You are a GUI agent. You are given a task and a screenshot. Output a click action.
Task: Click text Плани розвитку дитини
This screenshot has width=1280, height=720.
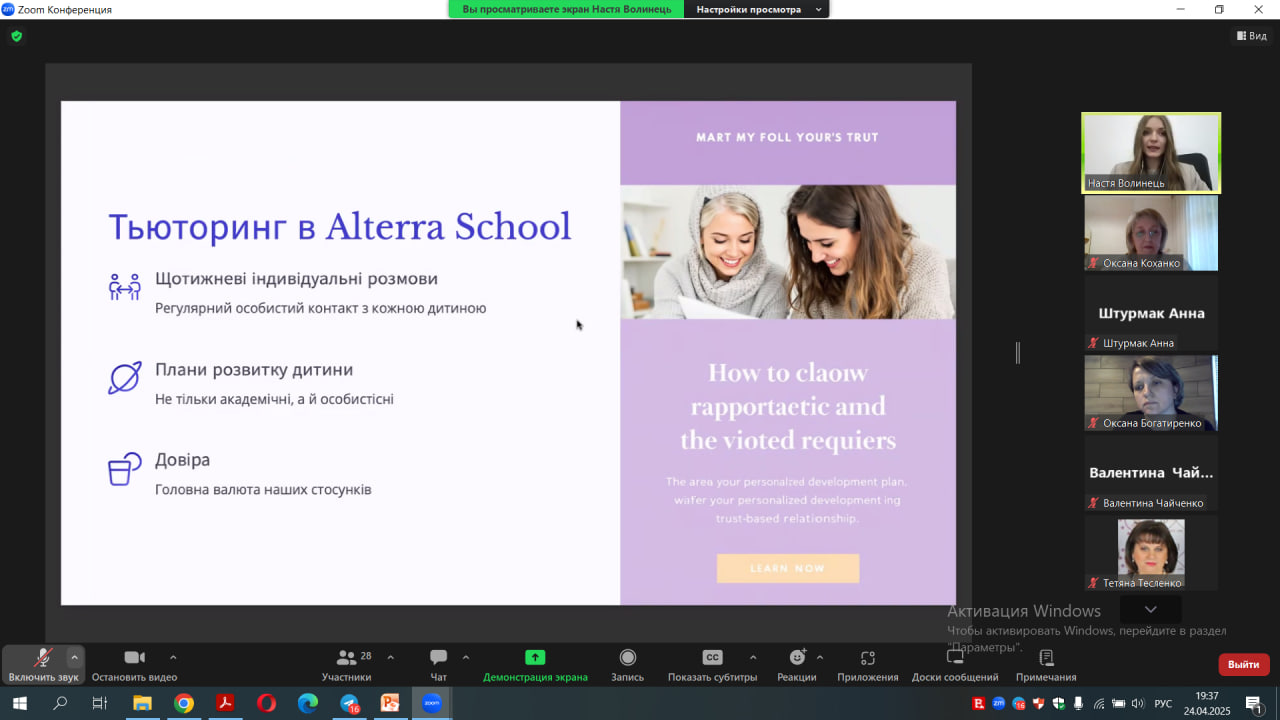[x=254, y=369]
